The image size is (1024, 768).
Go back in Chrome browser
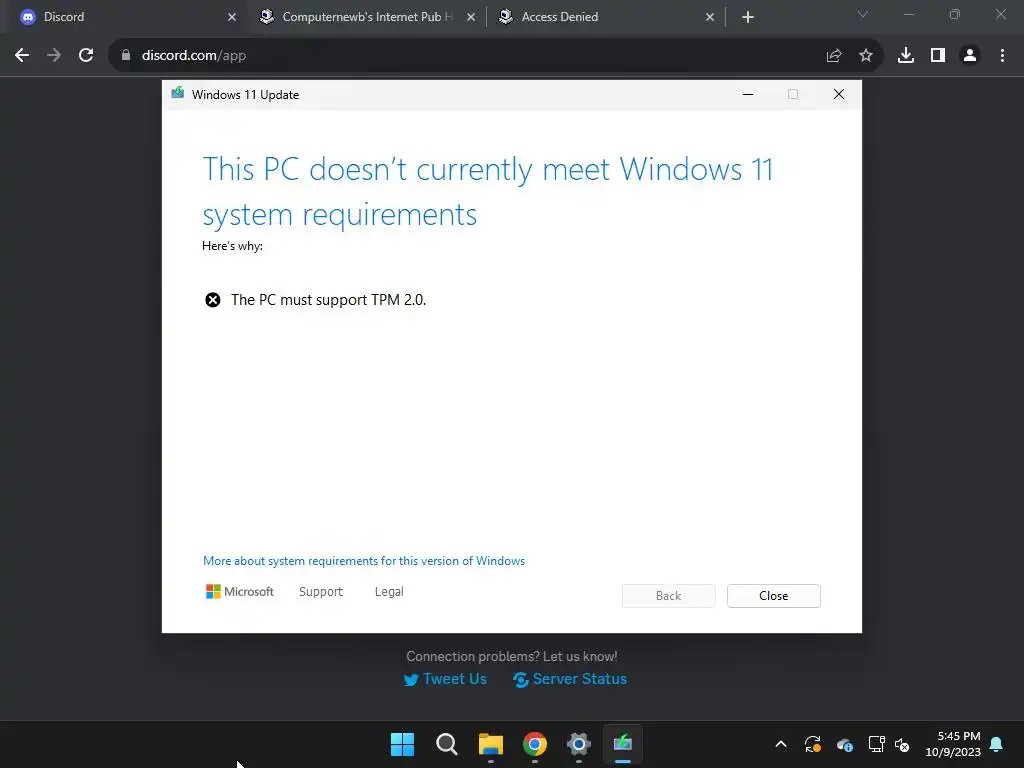tap(22, 56)
